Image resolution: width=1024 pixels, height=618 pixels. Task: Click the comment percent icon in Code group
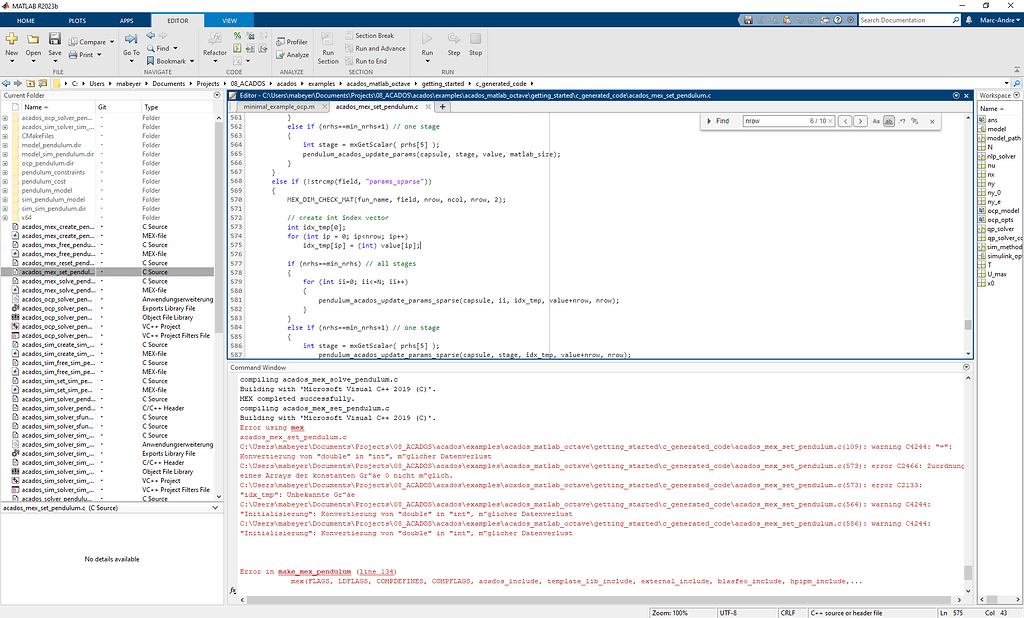point(237,36)
